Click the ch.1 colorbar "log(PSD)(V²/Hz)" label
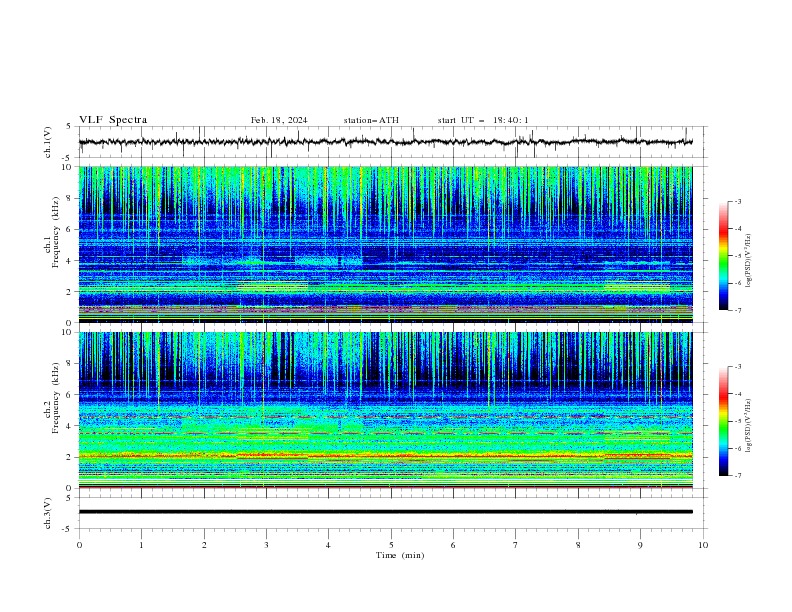 point(748,261)
